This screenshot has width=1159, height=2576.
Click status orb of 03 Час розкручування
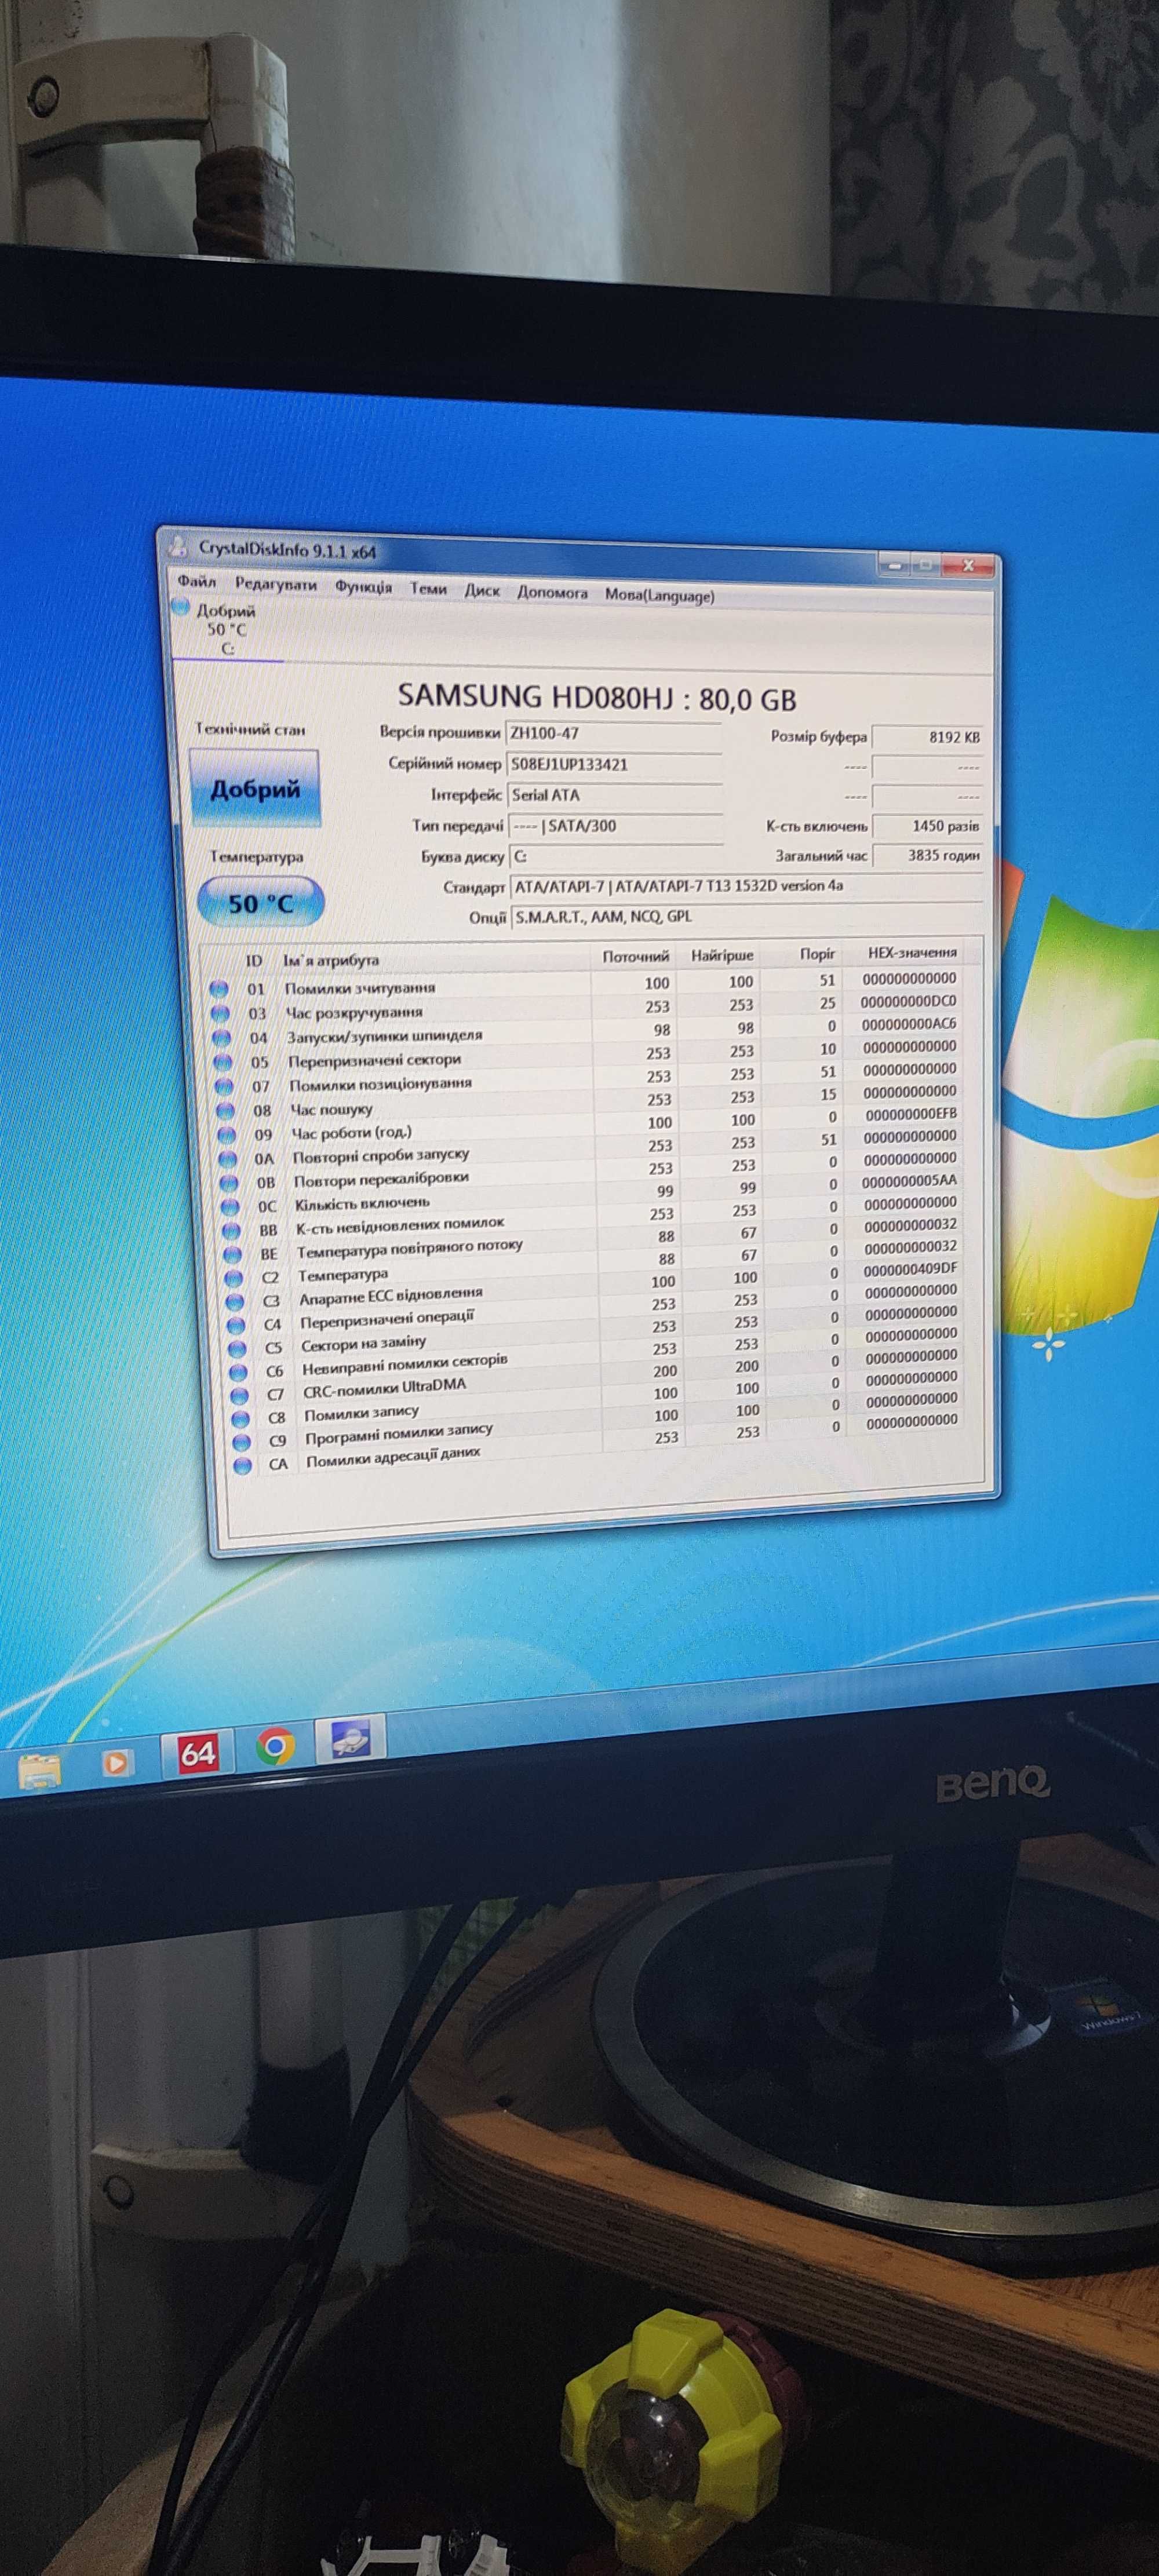pyautogui.click(x=220, y=1013)
